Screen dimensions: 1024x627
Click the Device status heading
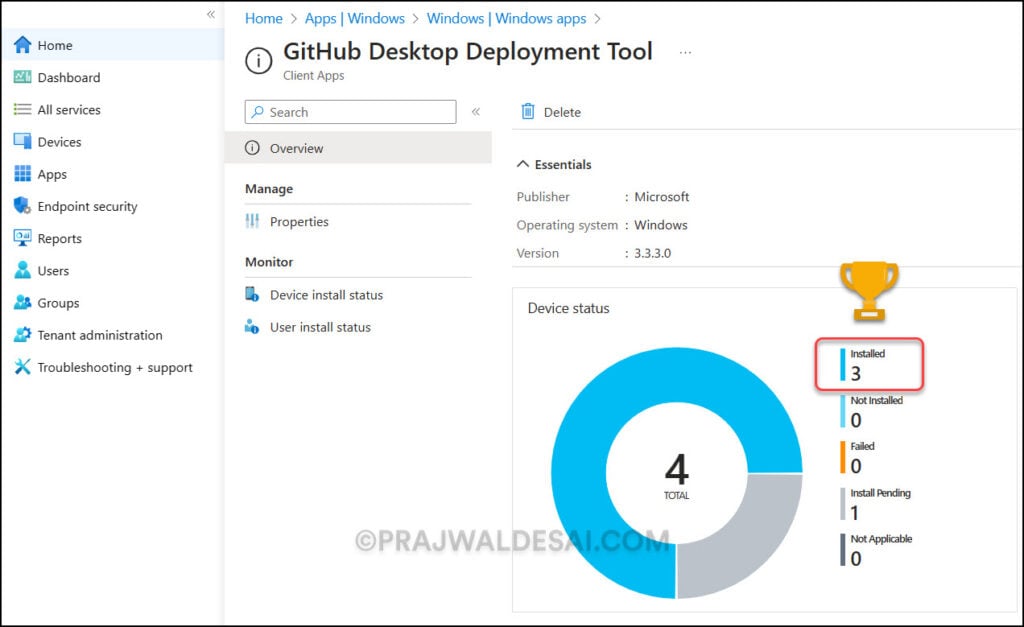click(x=568, y=308)
